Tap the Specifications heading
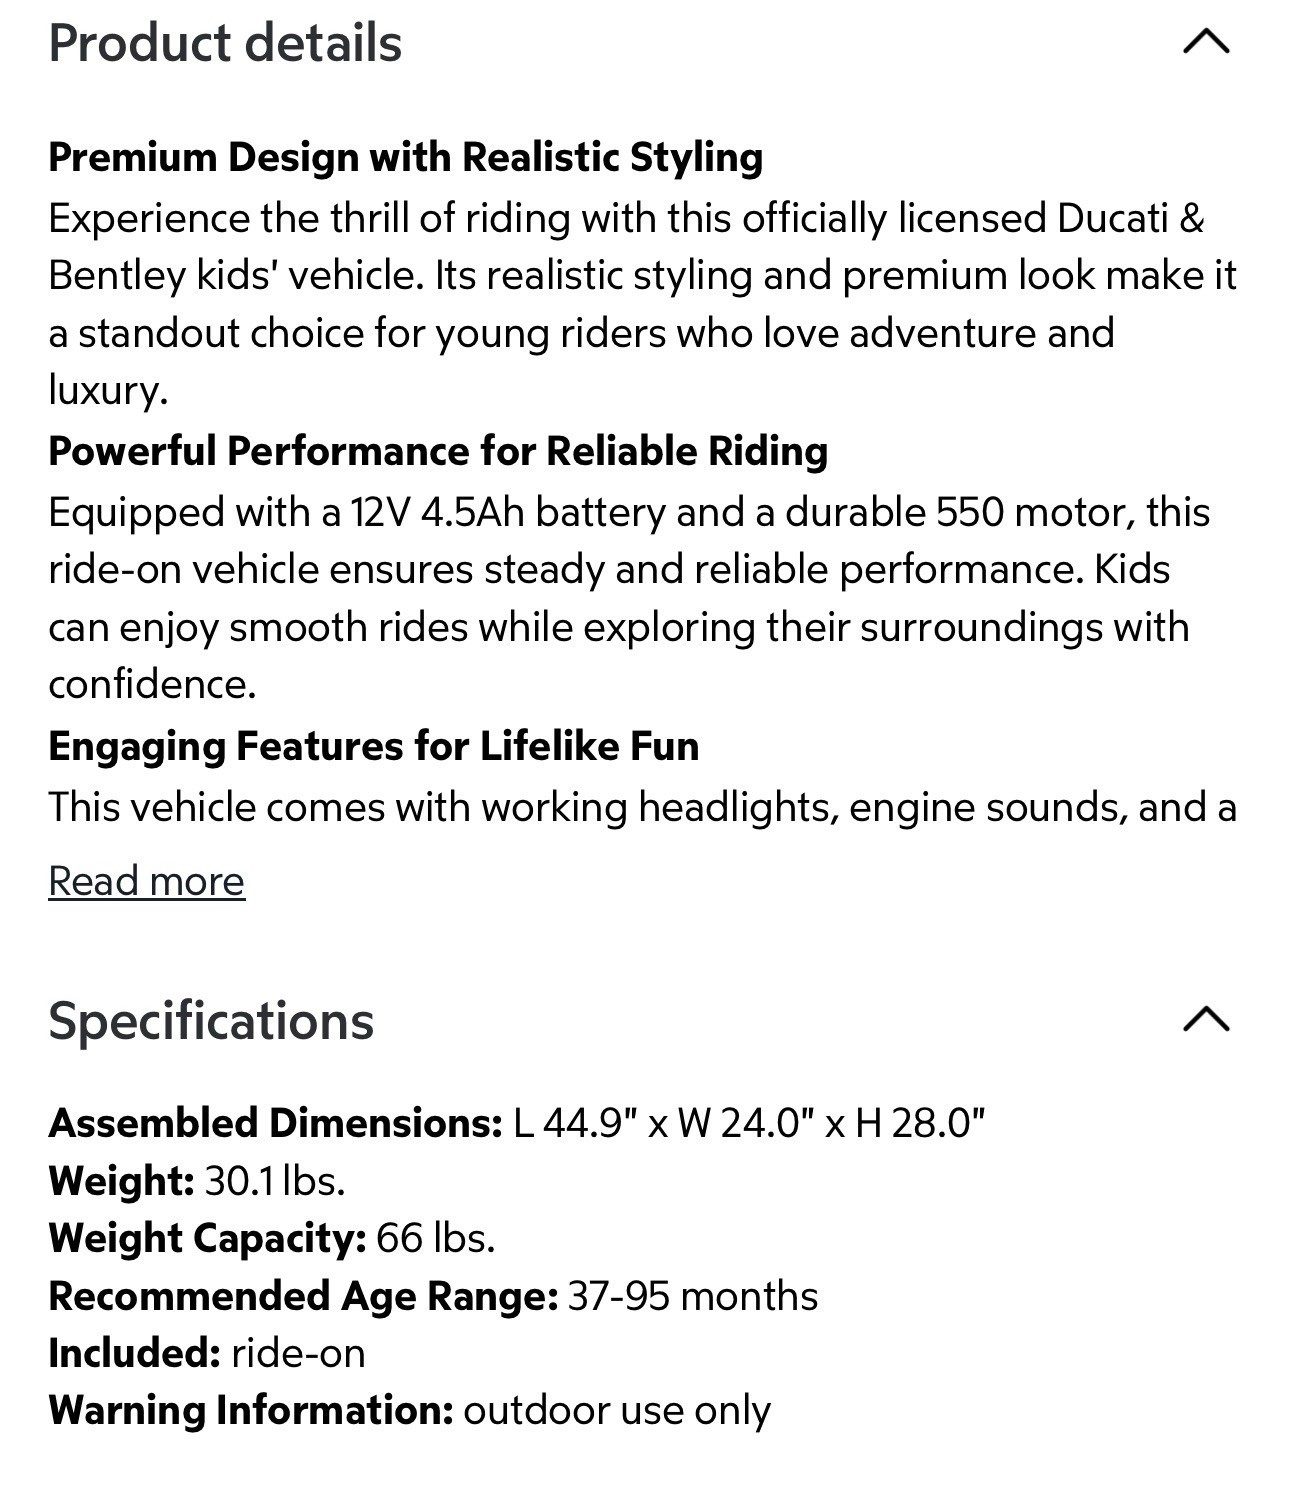The height and width of the screenshot is (1506, 1290). (211, 1021)
